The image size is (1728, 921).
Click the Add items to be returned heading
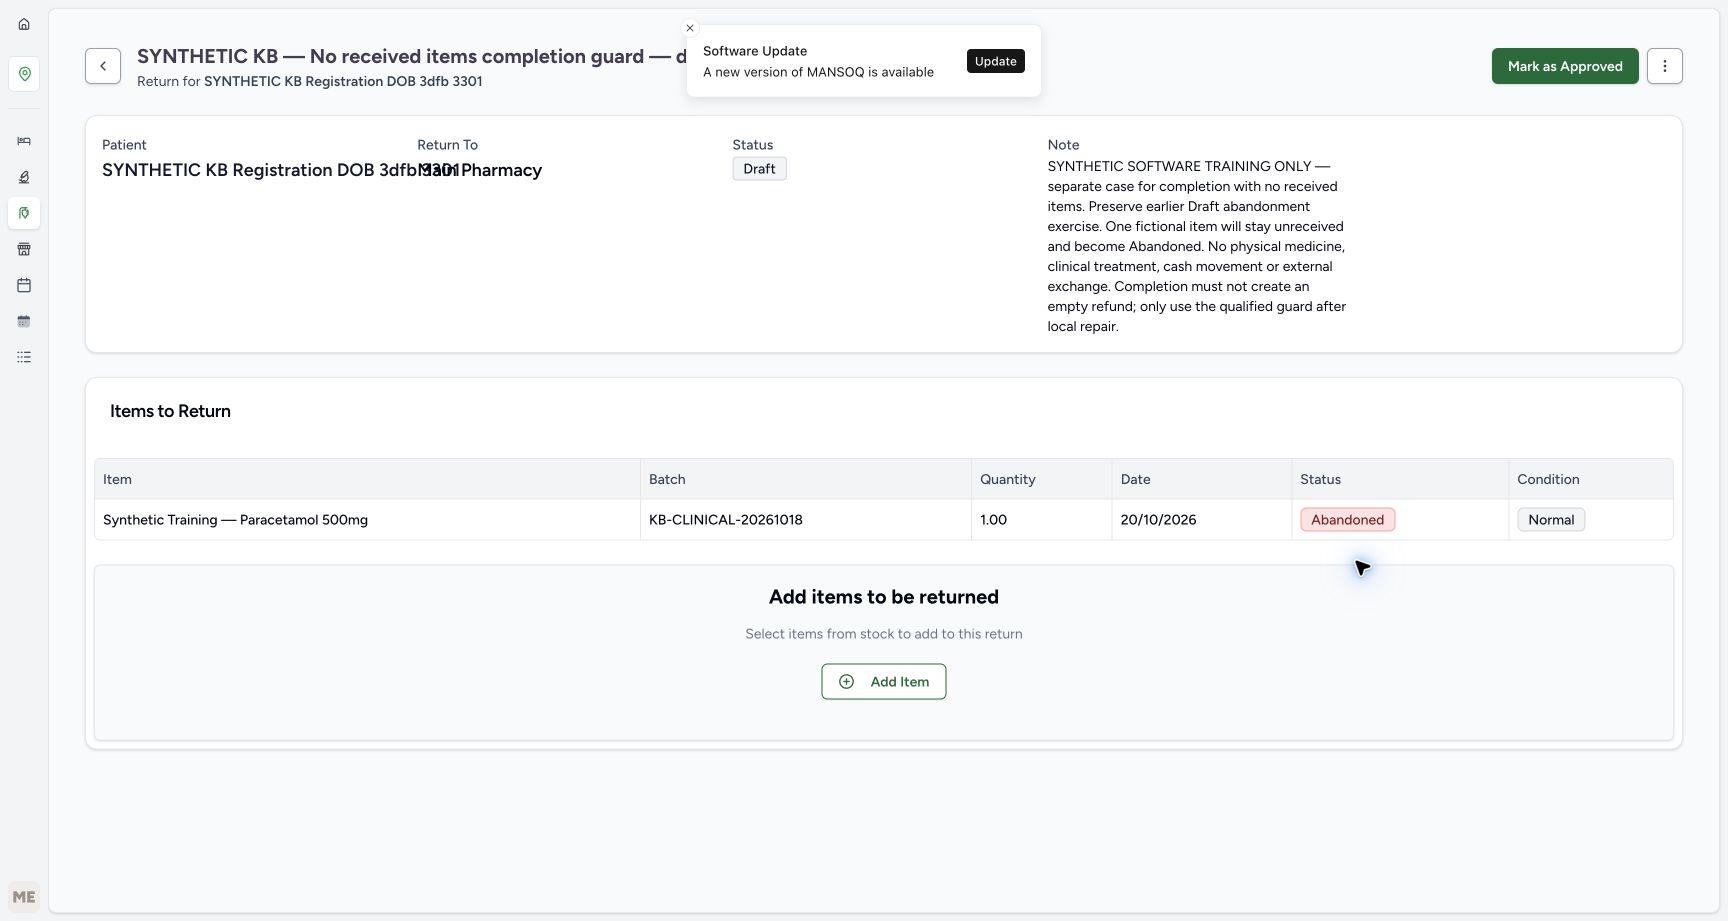tap(884, 597)
